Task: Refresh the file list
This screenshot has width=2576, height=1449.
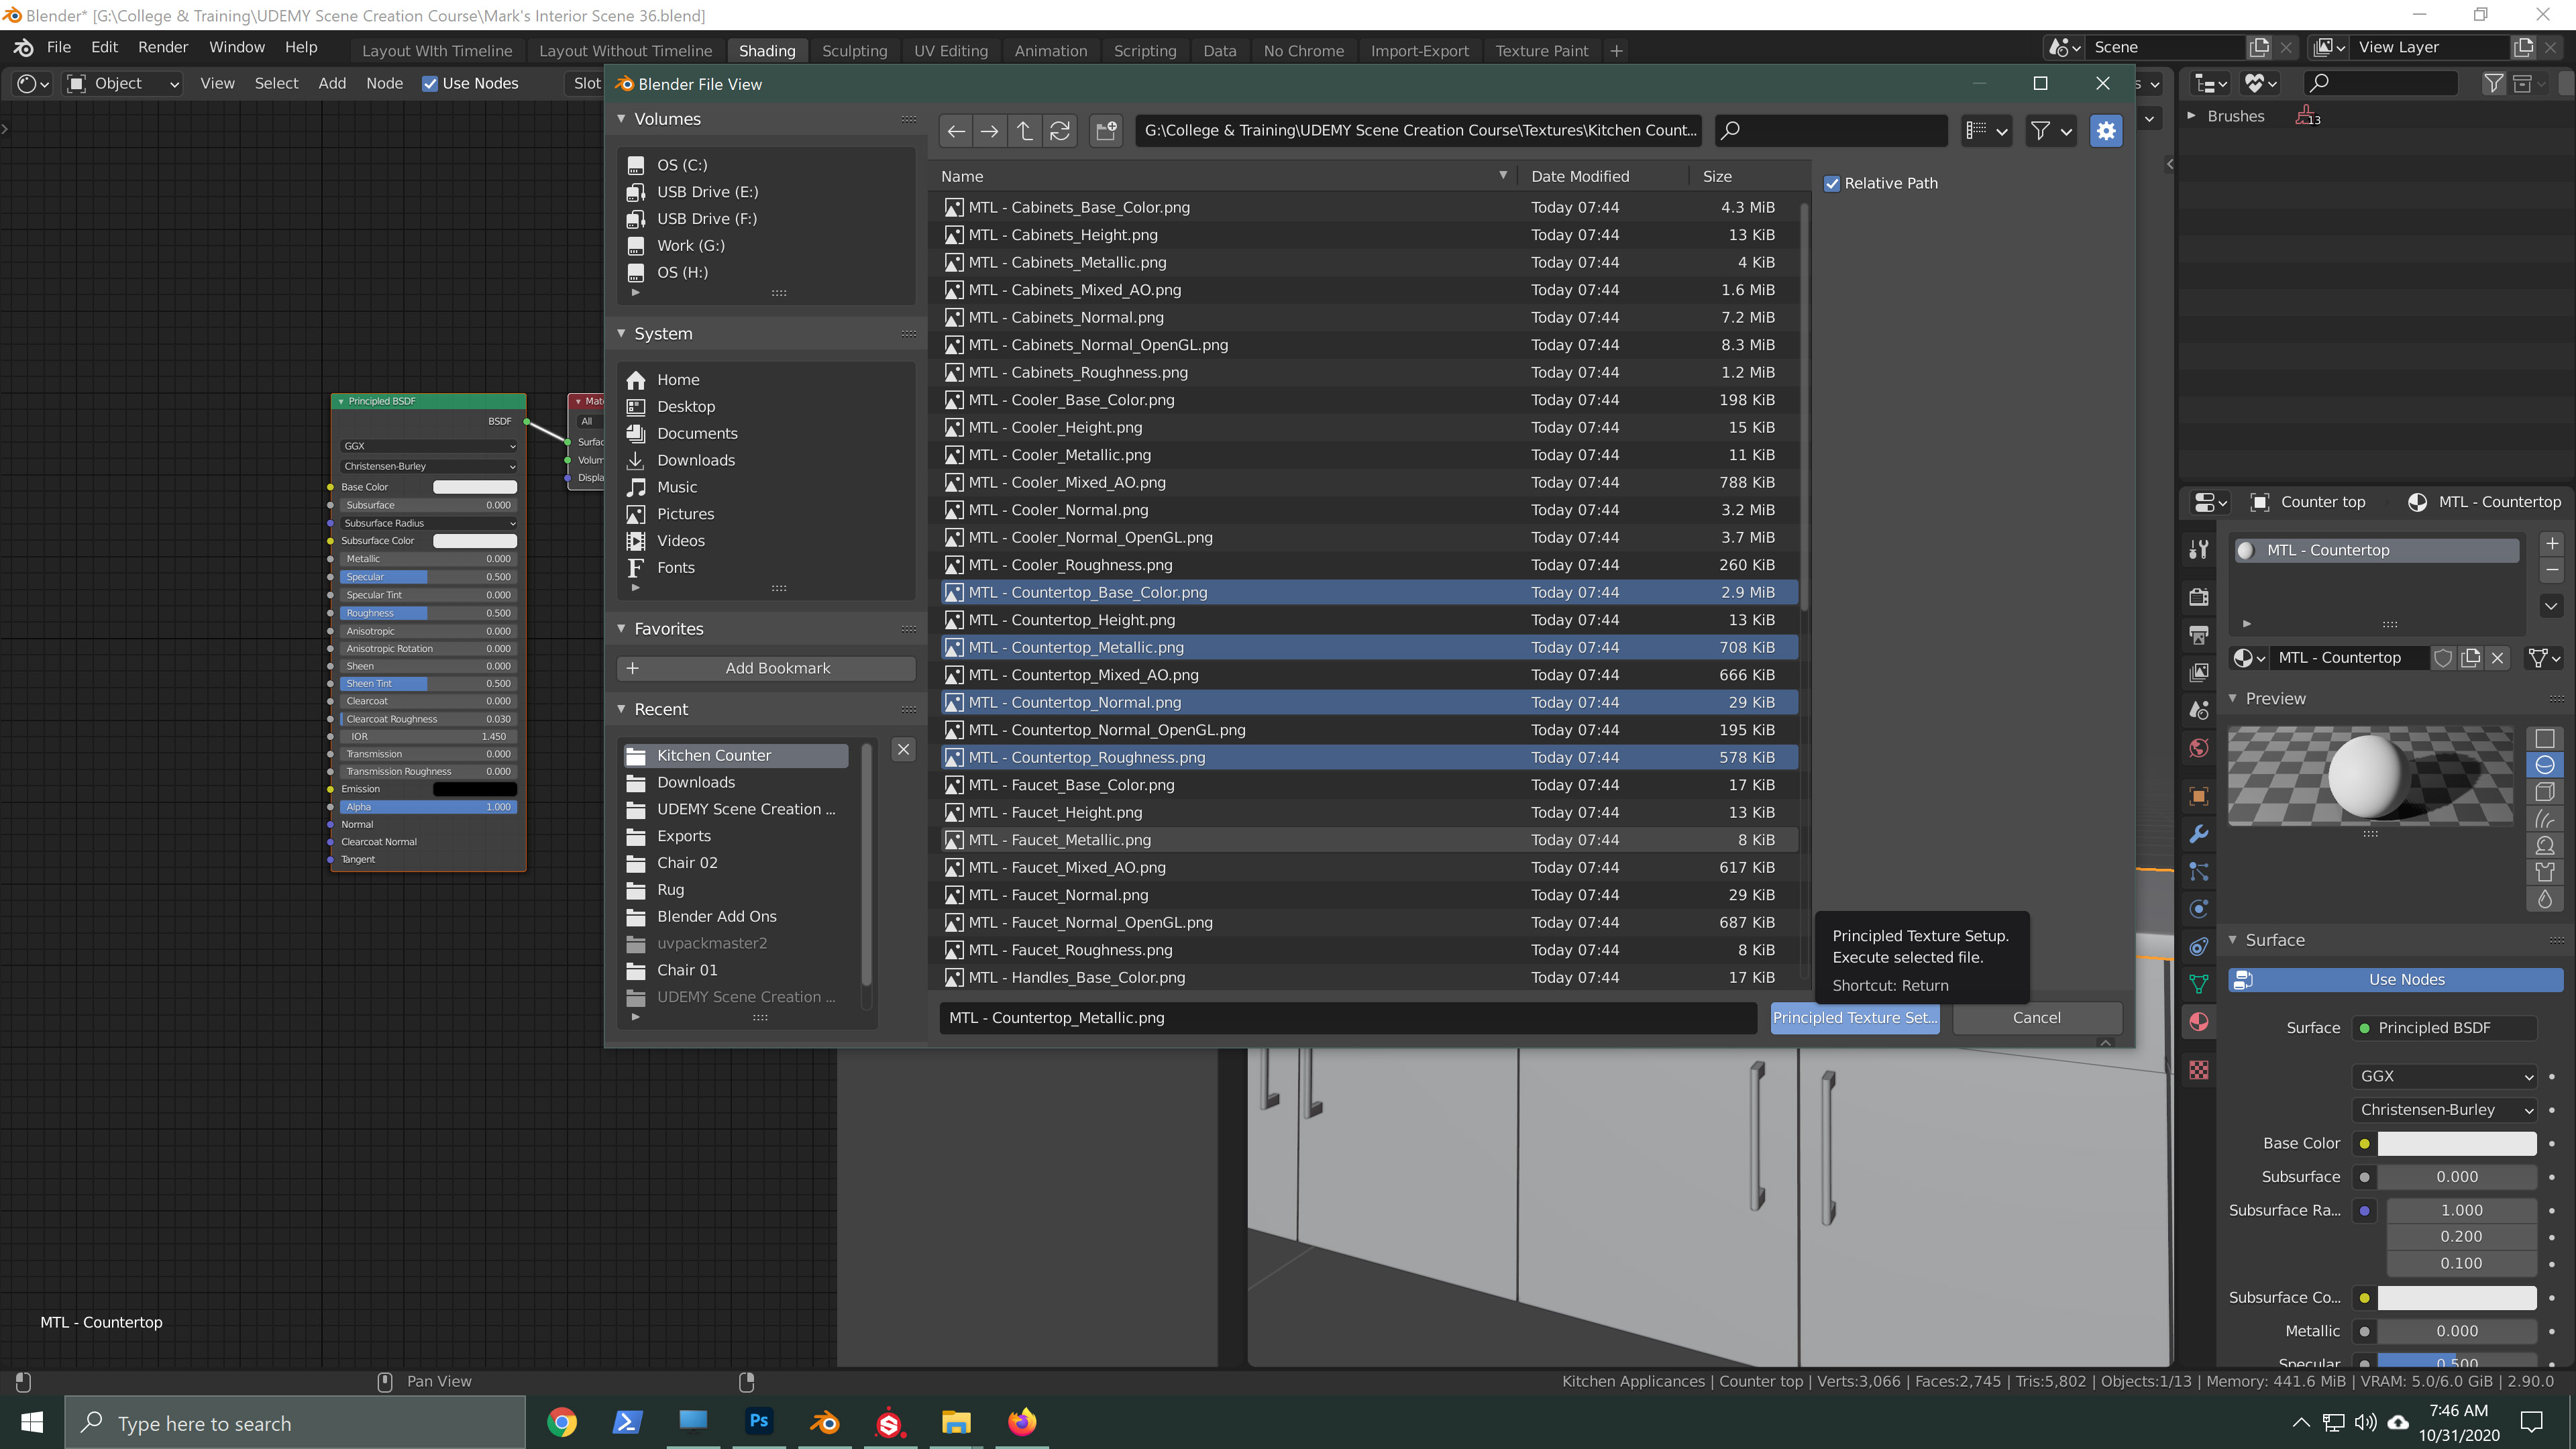Action: click(x=1060, y=130)
